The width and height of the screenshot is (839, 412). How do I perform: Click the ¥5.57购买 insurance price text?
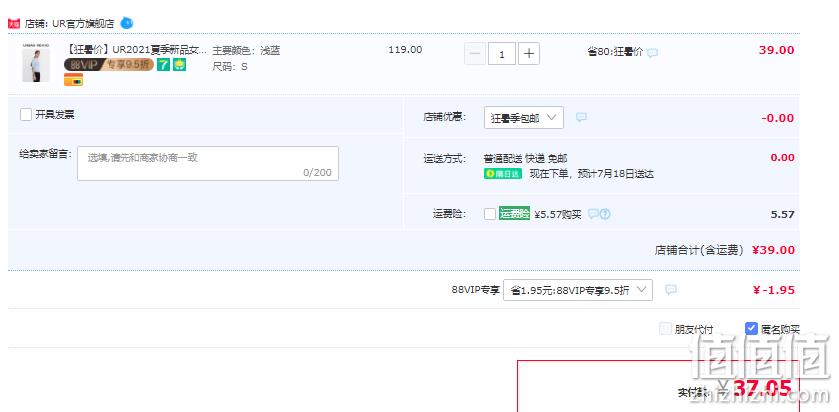tap(558, 215)
